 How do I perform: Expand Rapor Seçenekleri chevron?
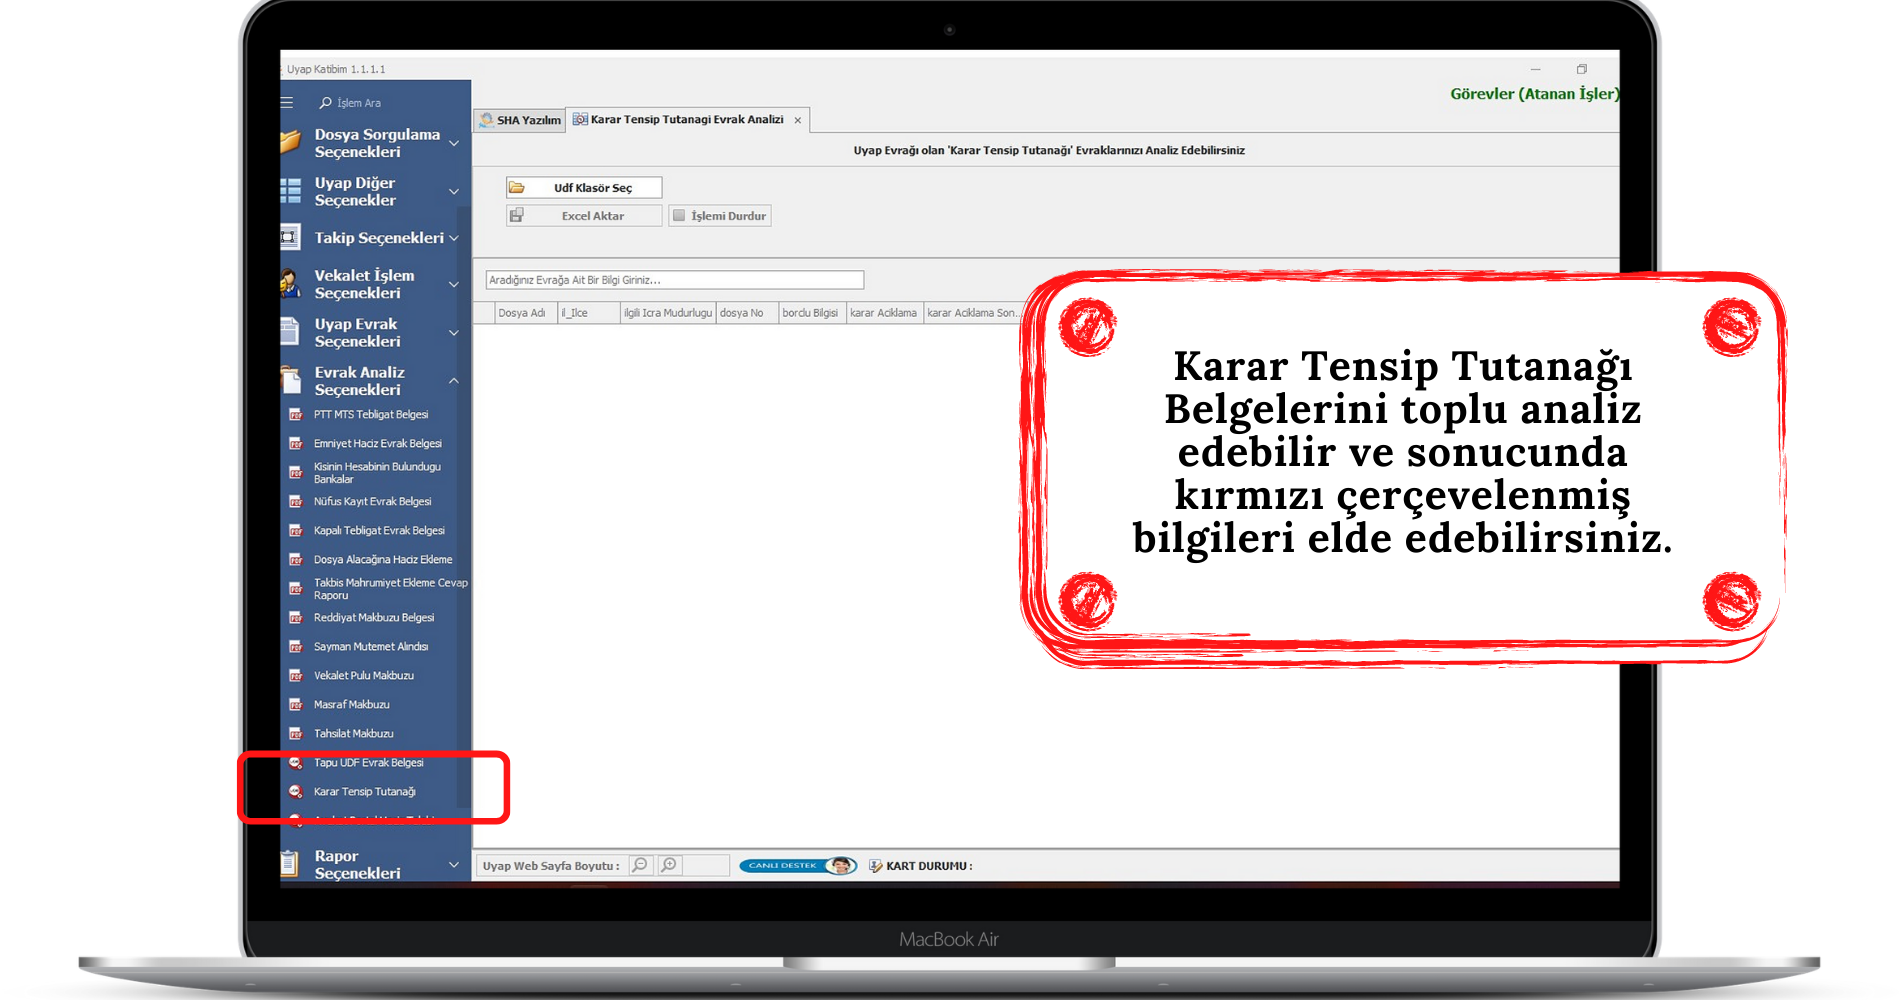tap(454, 864)
